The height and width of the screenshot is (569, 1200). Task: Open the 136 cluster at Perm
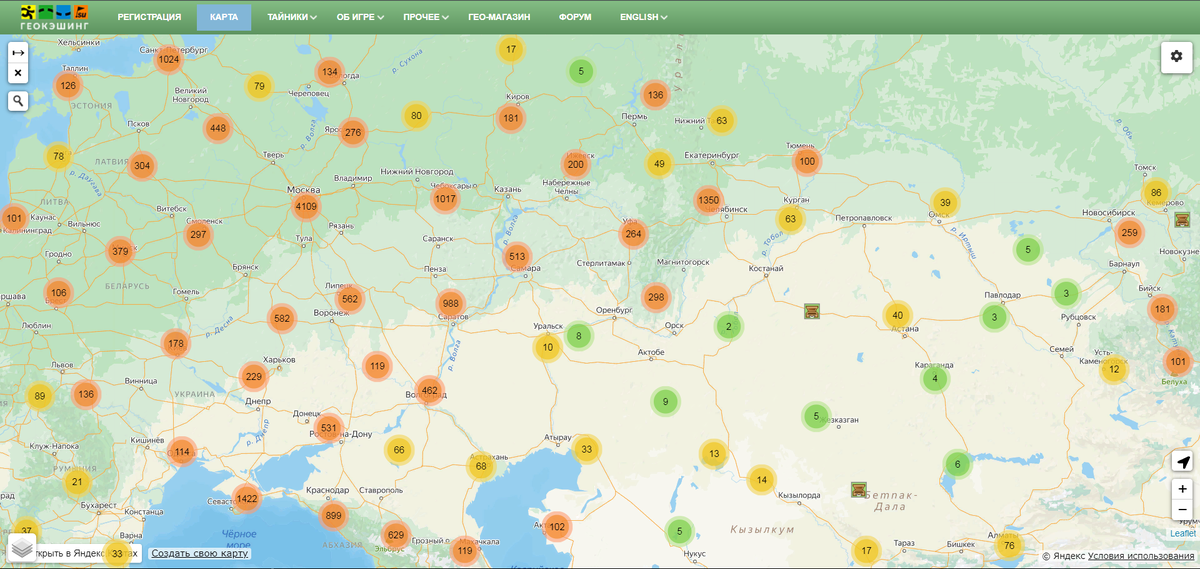coord(655,96)
